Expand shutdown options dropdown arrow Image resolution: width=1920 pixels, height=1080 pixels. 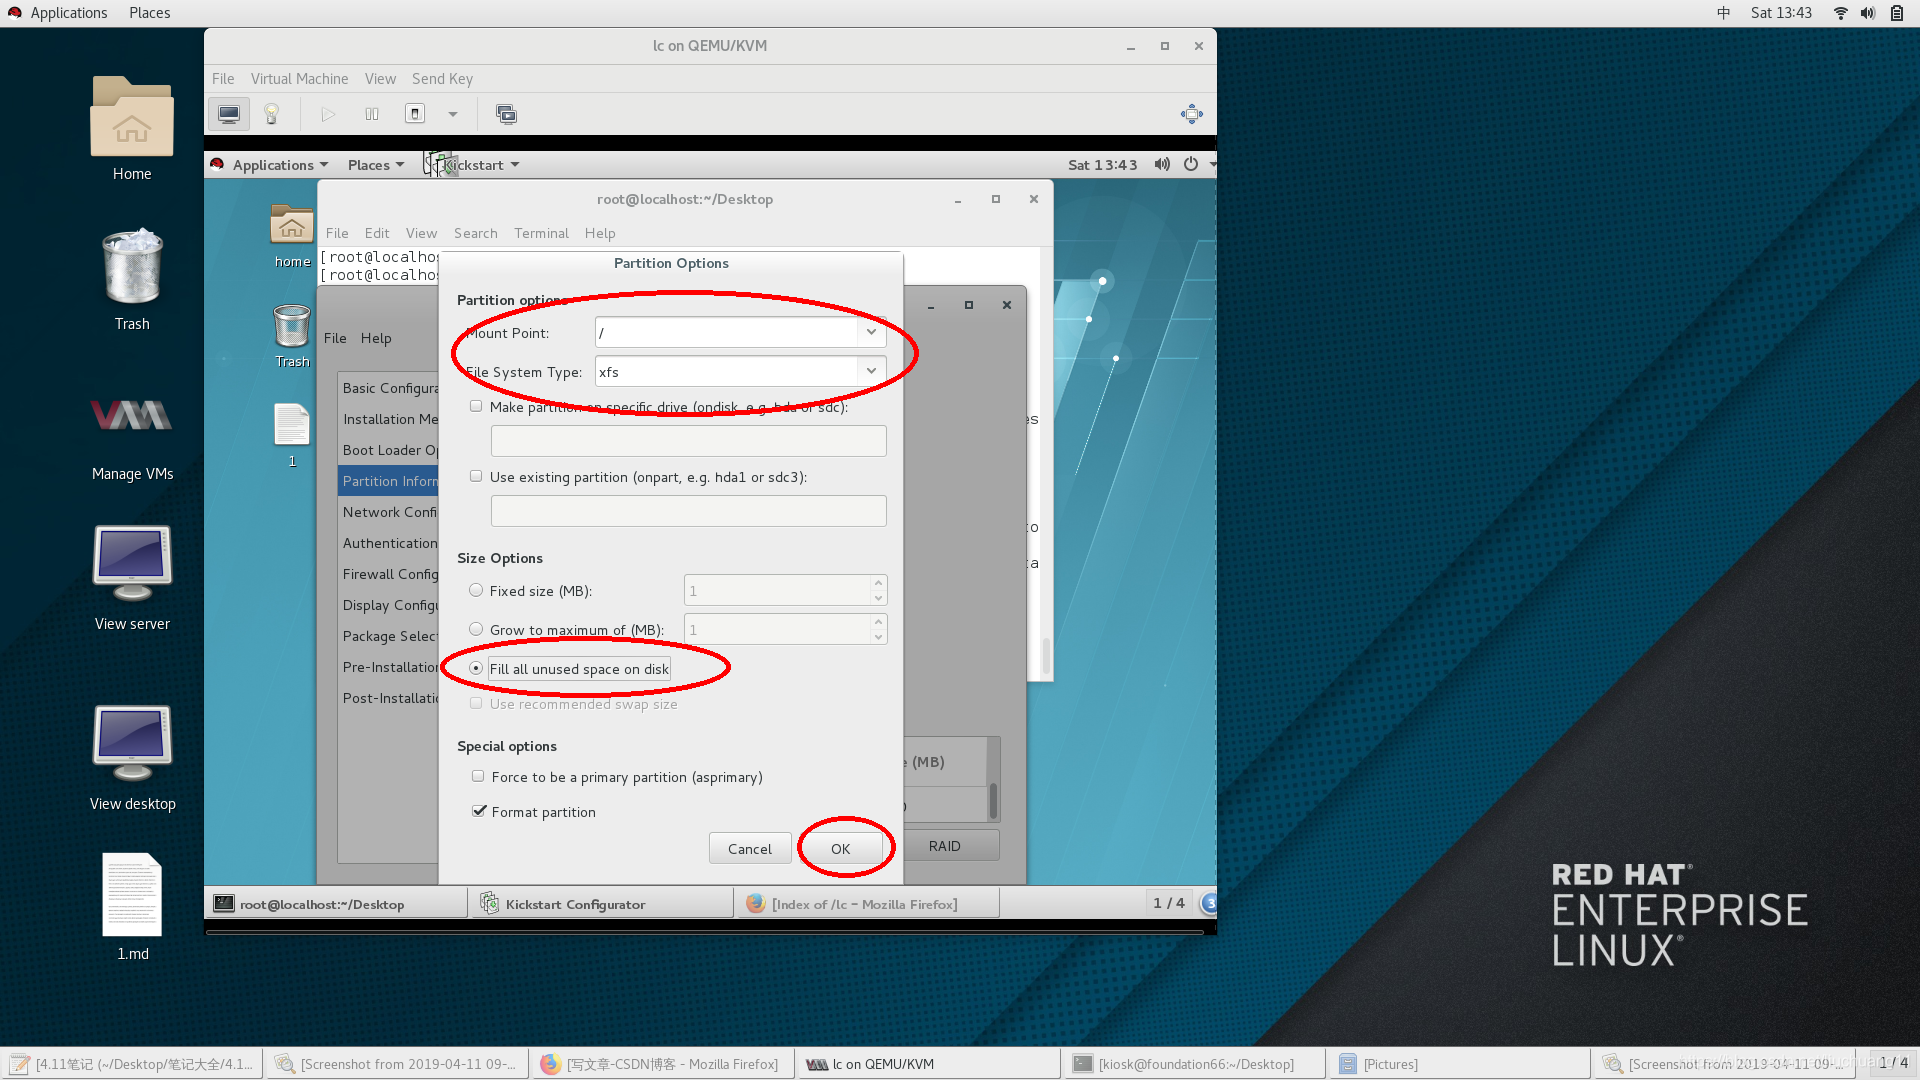click(x=453, y=114)
